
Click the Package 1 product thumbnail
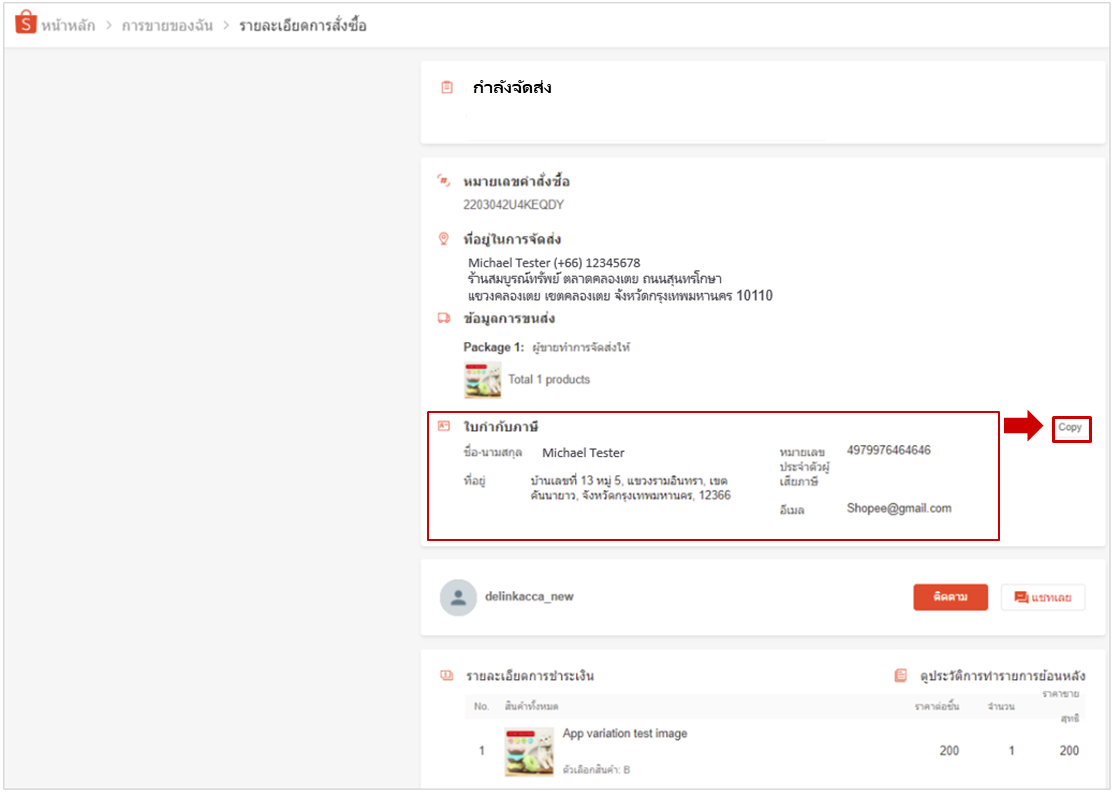(x=482, y=380)
